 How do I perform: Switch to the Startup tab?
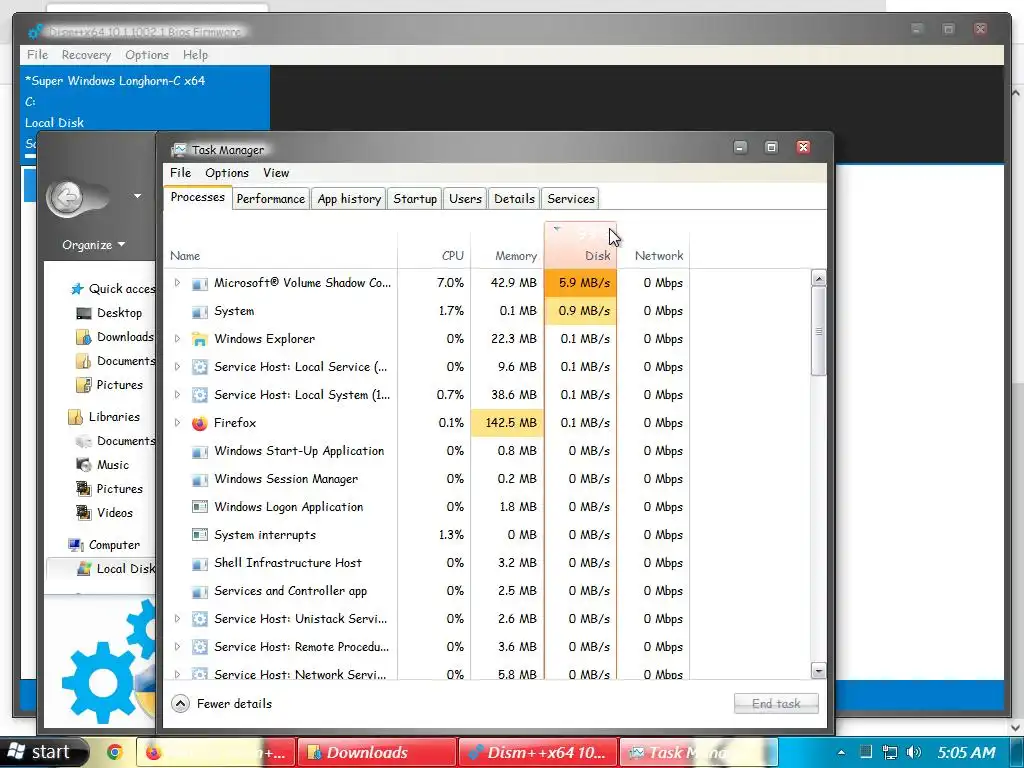[x=415, y=199]
